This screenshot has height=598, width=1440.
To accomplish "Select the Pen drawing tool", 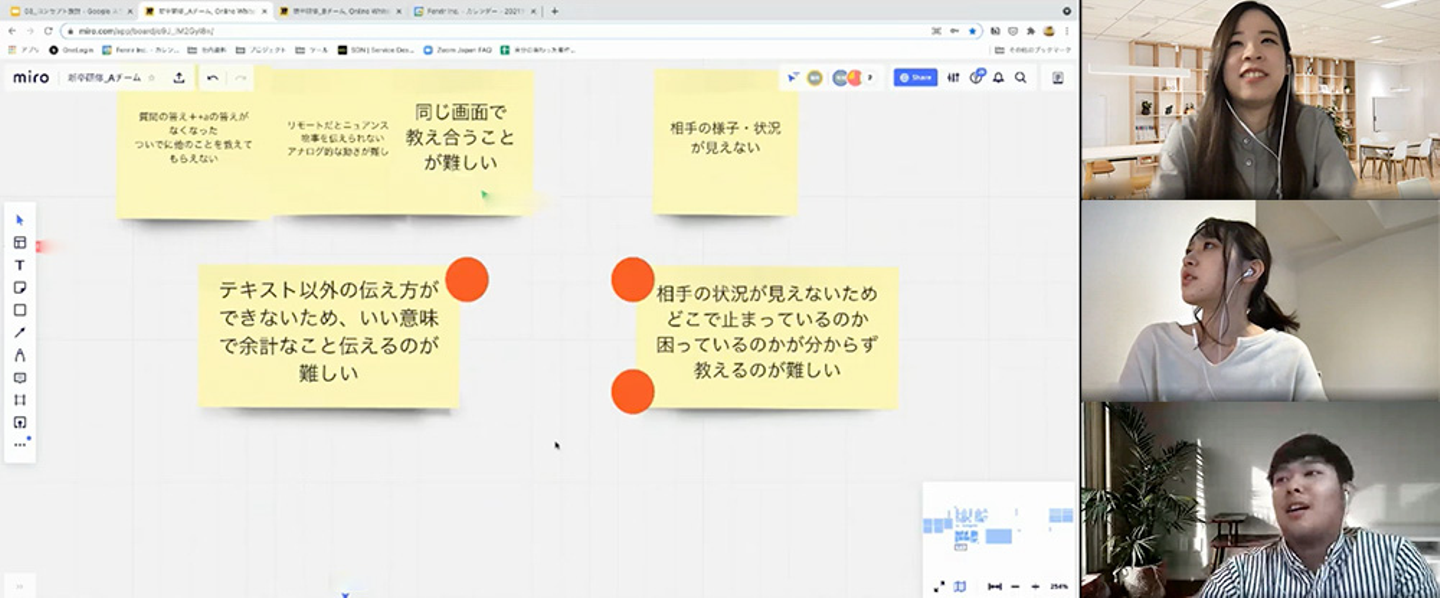I will [20, 355].
